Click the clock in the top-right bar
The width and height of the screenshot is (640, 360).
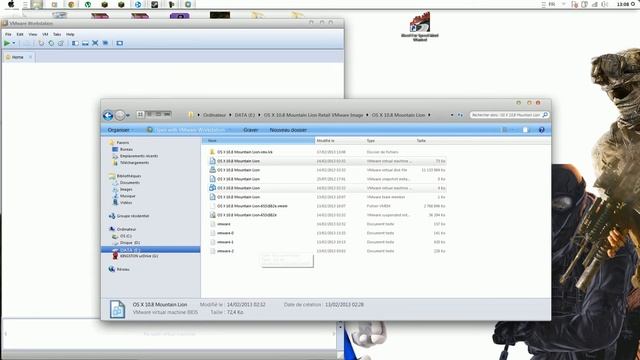tap(623, 4)
